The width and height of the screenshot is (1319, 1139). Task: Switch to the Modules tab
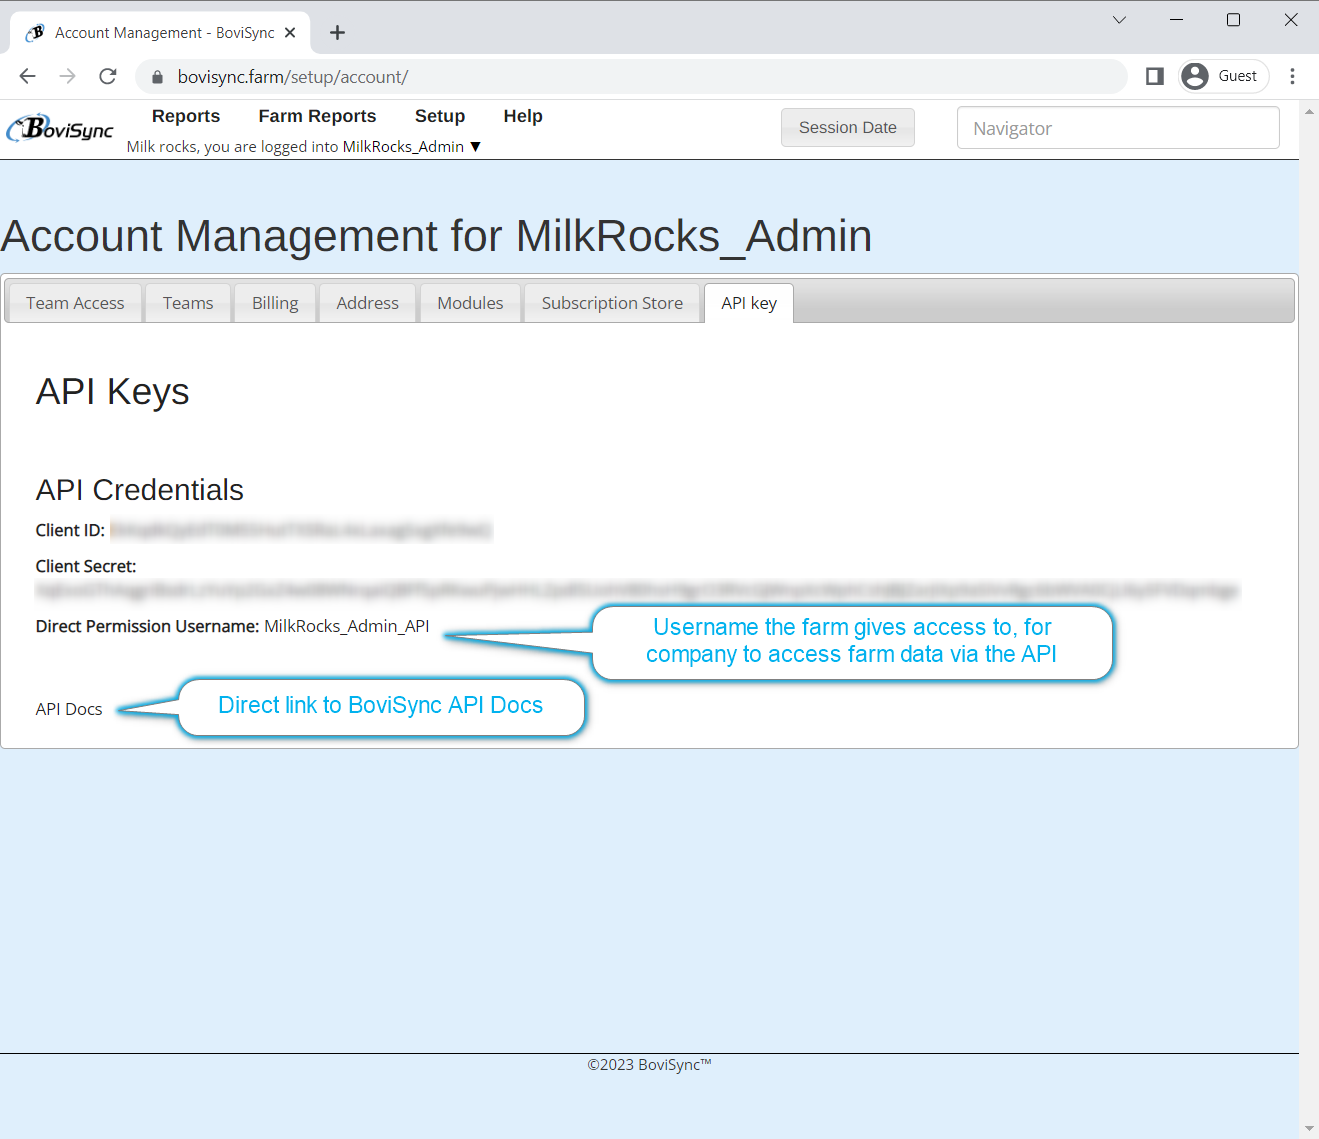tap(470, 303)
